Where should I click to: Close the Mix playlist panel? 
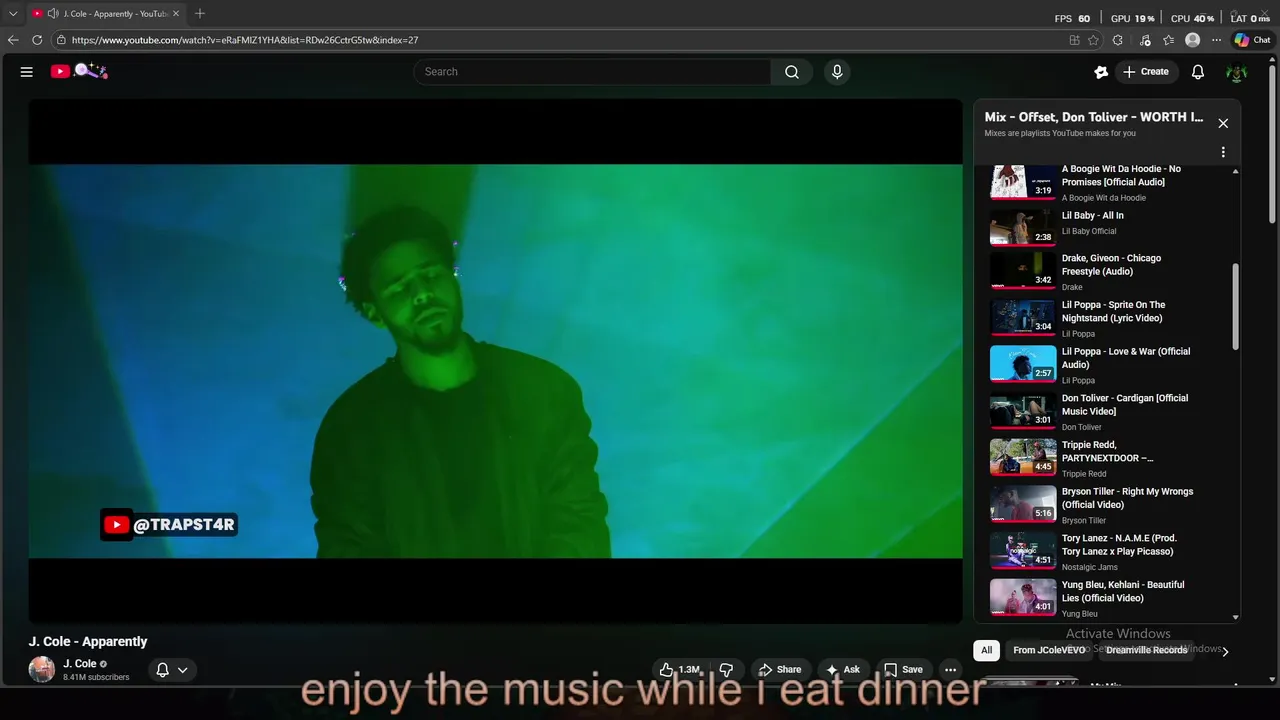click(1222, 123)
